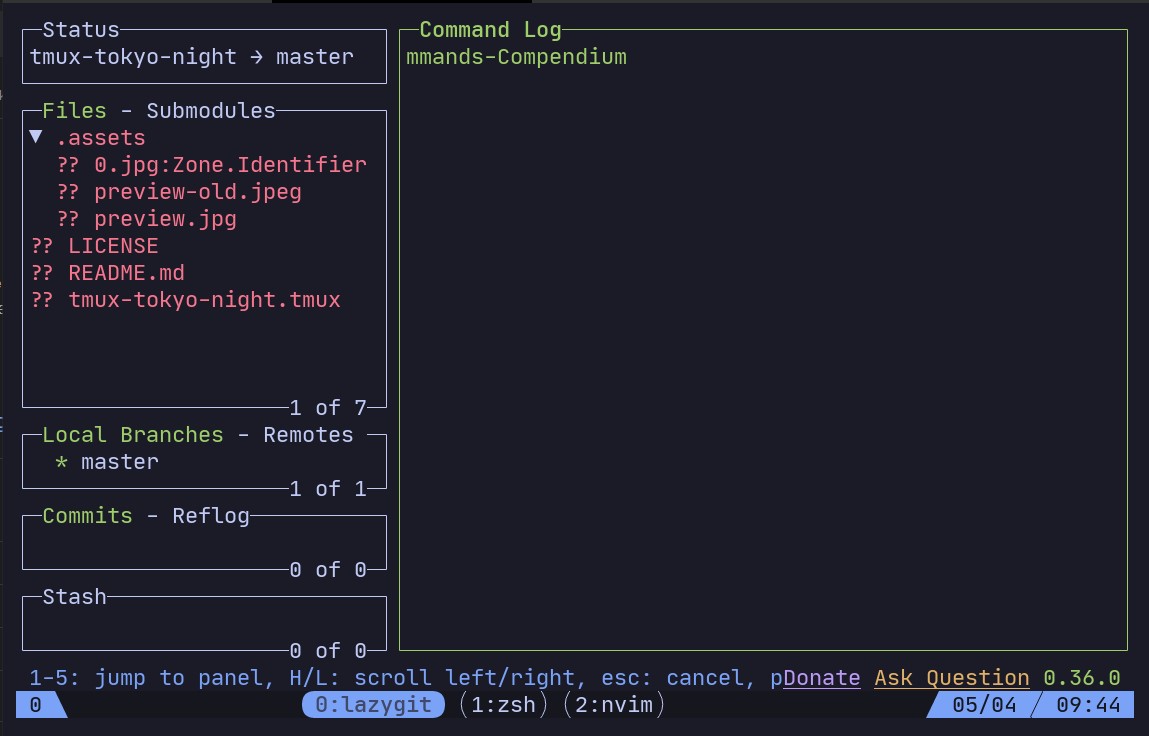
Task: Open the Remotes tab
Action: click(309, 435)
